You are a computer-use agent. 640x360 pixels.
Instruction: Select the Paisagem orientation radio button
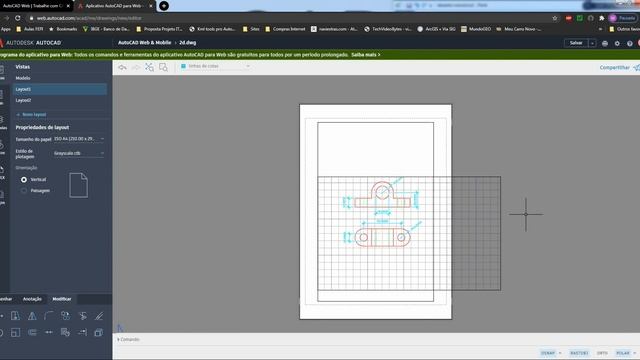[x=24, y=191]
